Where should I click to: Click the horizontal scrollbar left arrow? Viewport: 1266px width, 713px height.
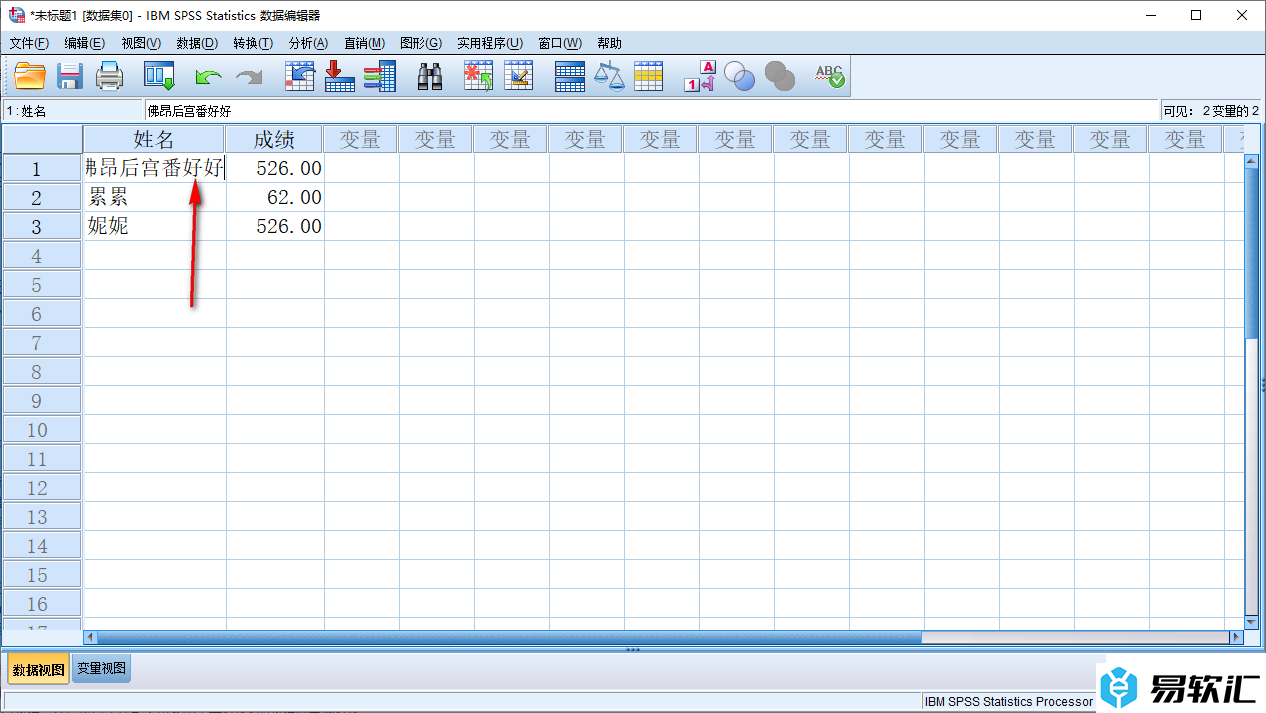(x=90, y=637)
